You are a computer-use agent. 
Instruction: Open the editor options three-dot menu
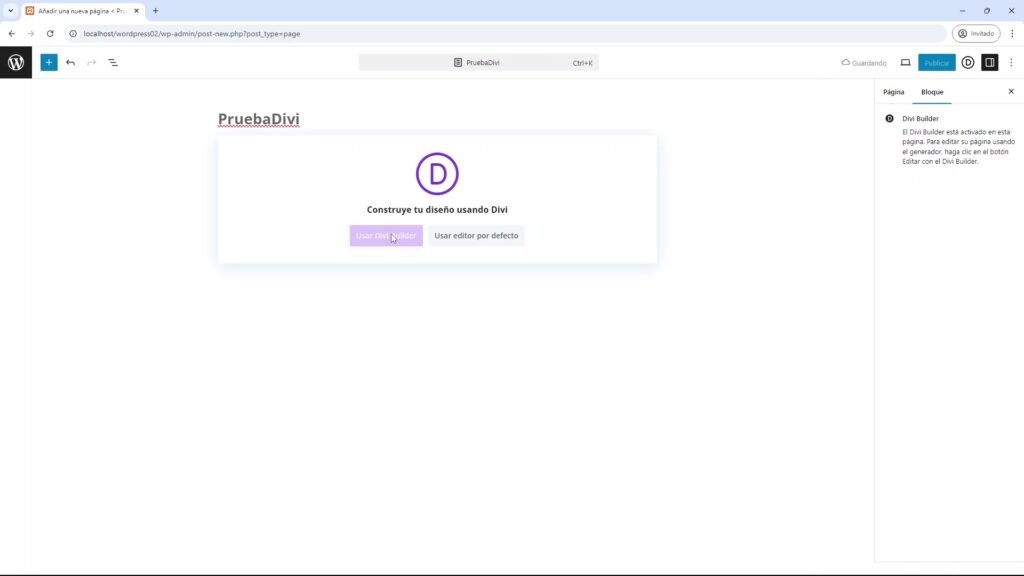[1011, 63]
